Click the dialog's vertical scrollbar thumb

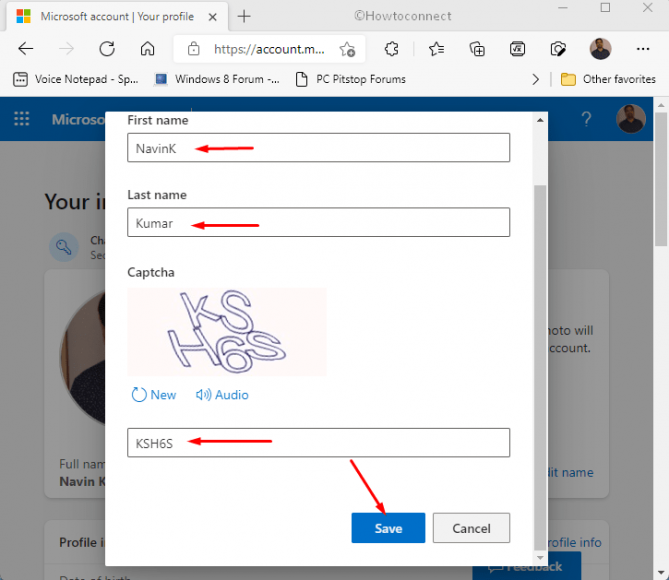(540, 368)
